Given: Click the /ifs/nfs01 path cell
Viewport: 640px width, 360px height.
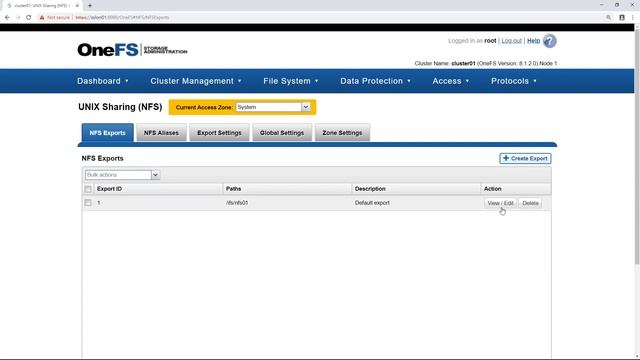Looking at the screenshot, I should [237, 203].
